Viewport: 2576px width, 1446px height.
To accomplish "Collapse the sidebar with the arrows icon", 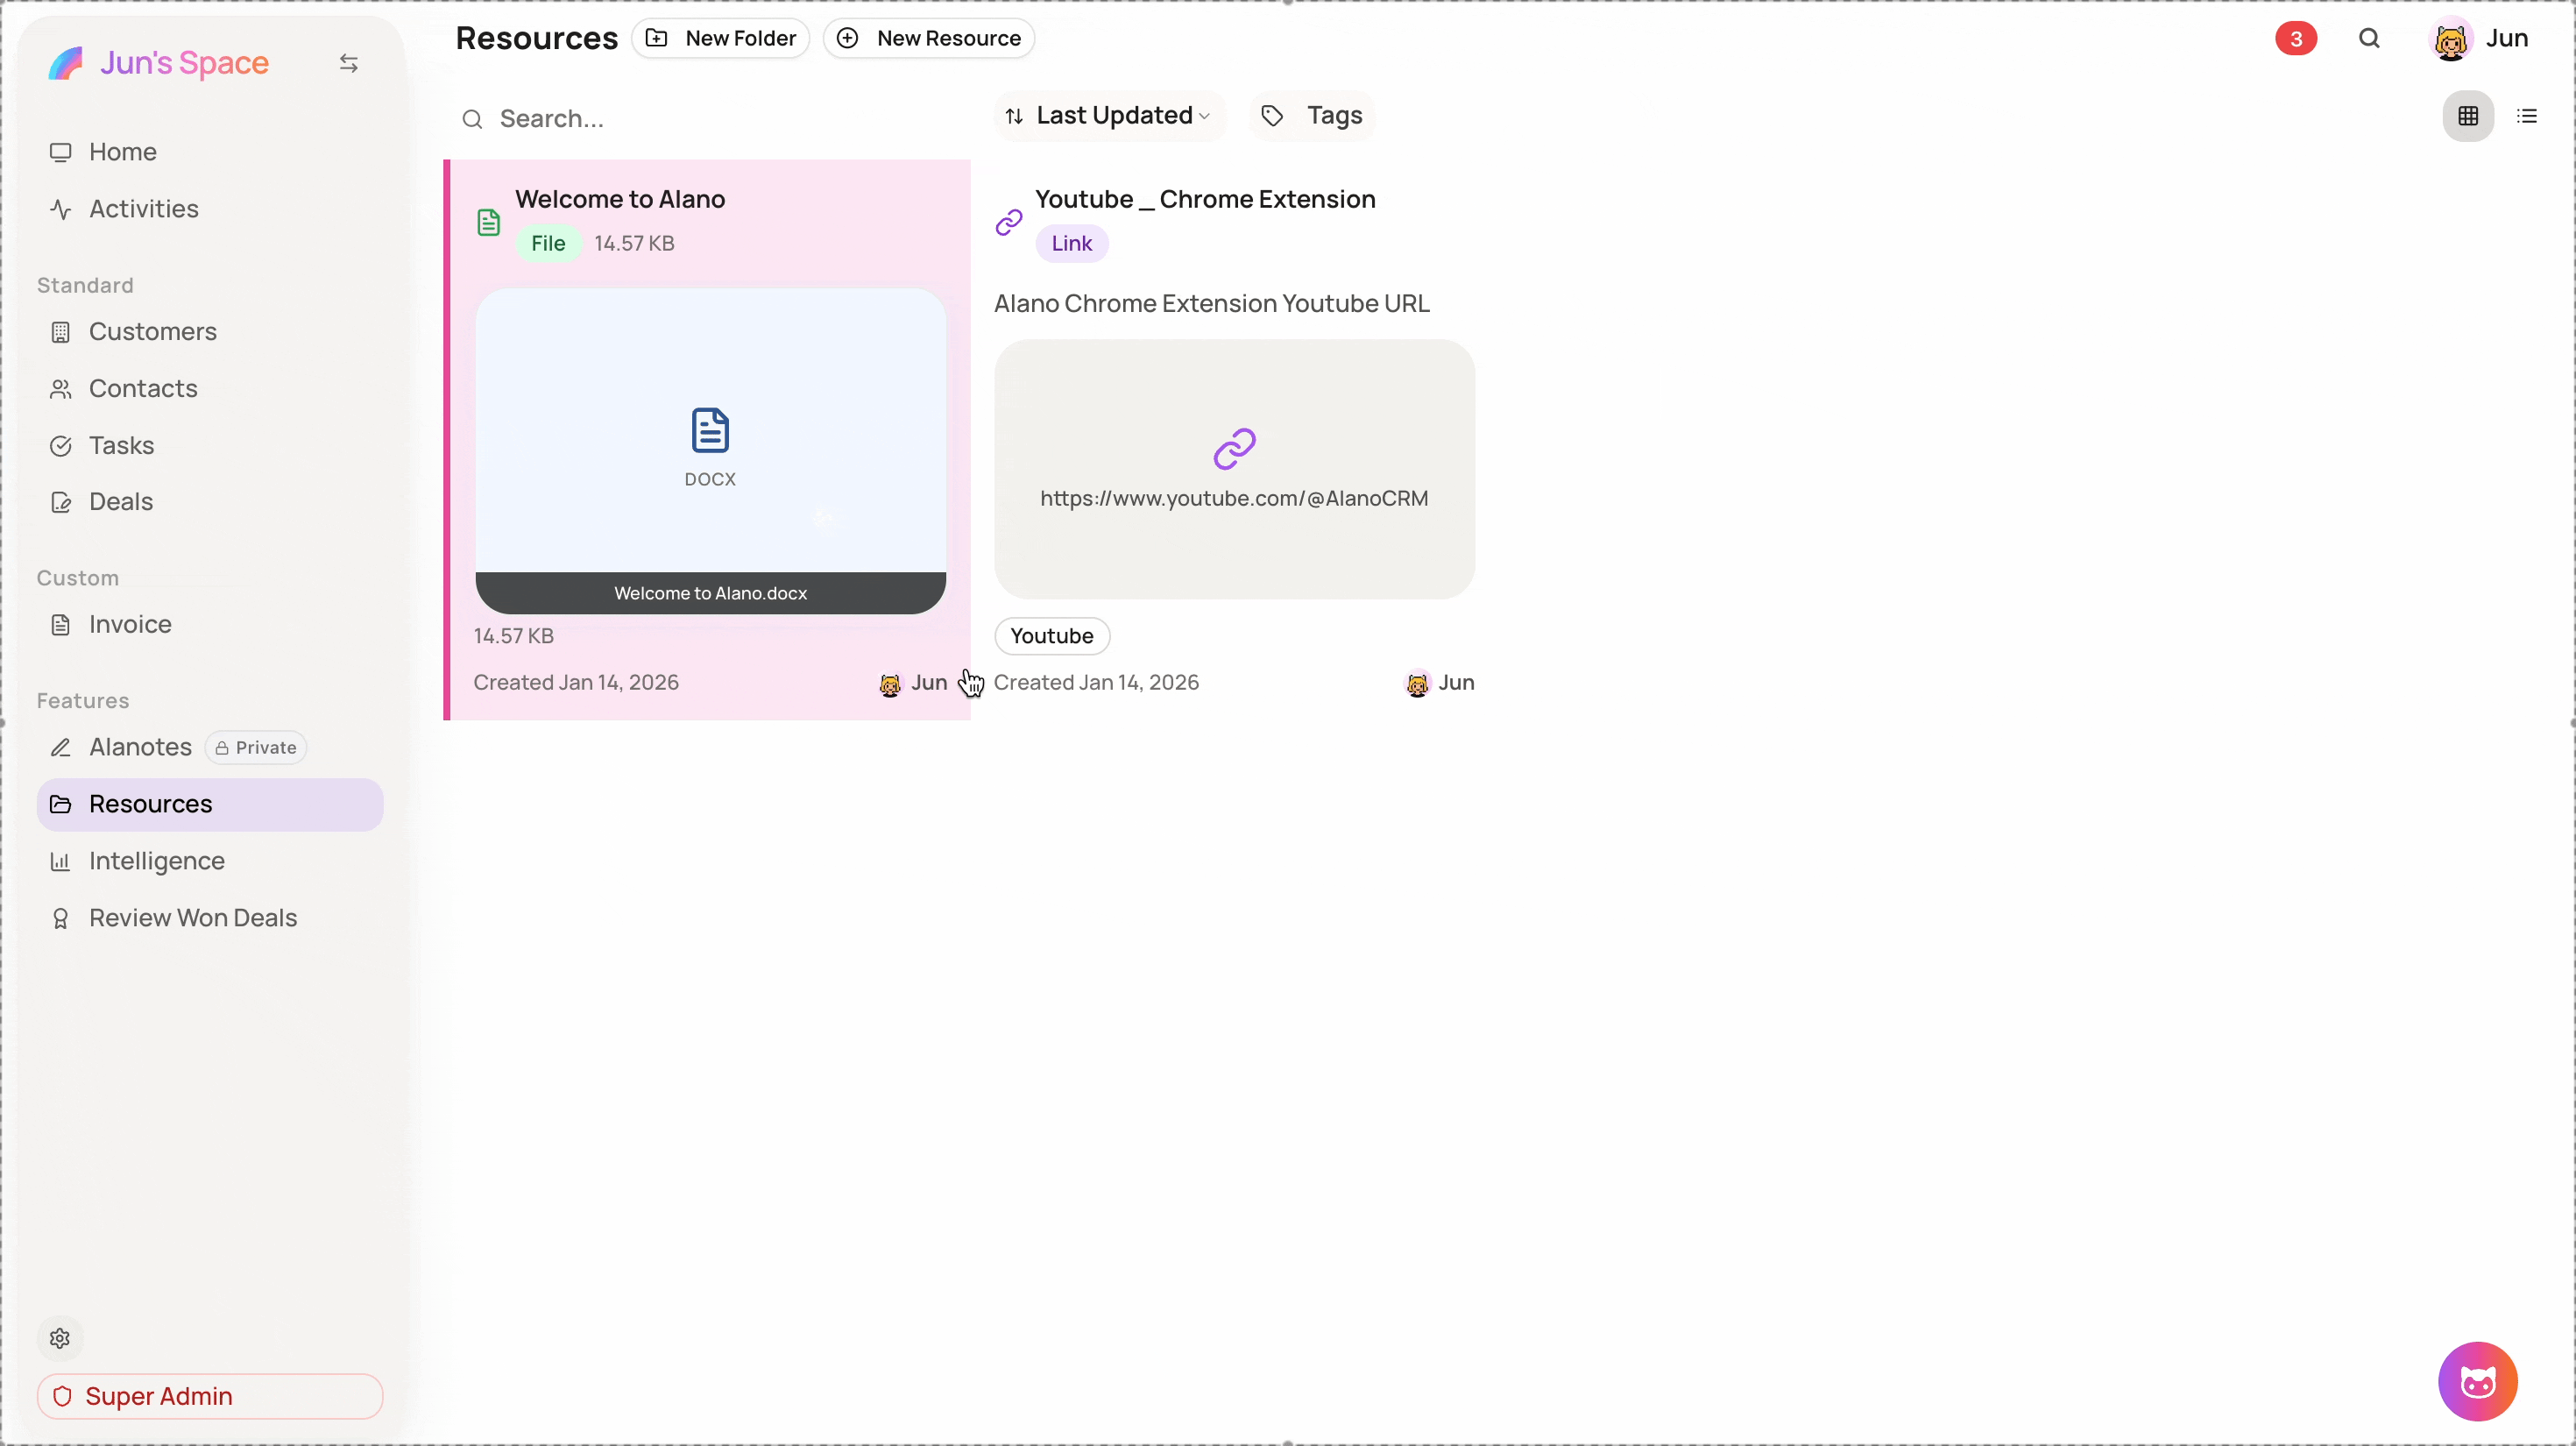I will [348, 63].
